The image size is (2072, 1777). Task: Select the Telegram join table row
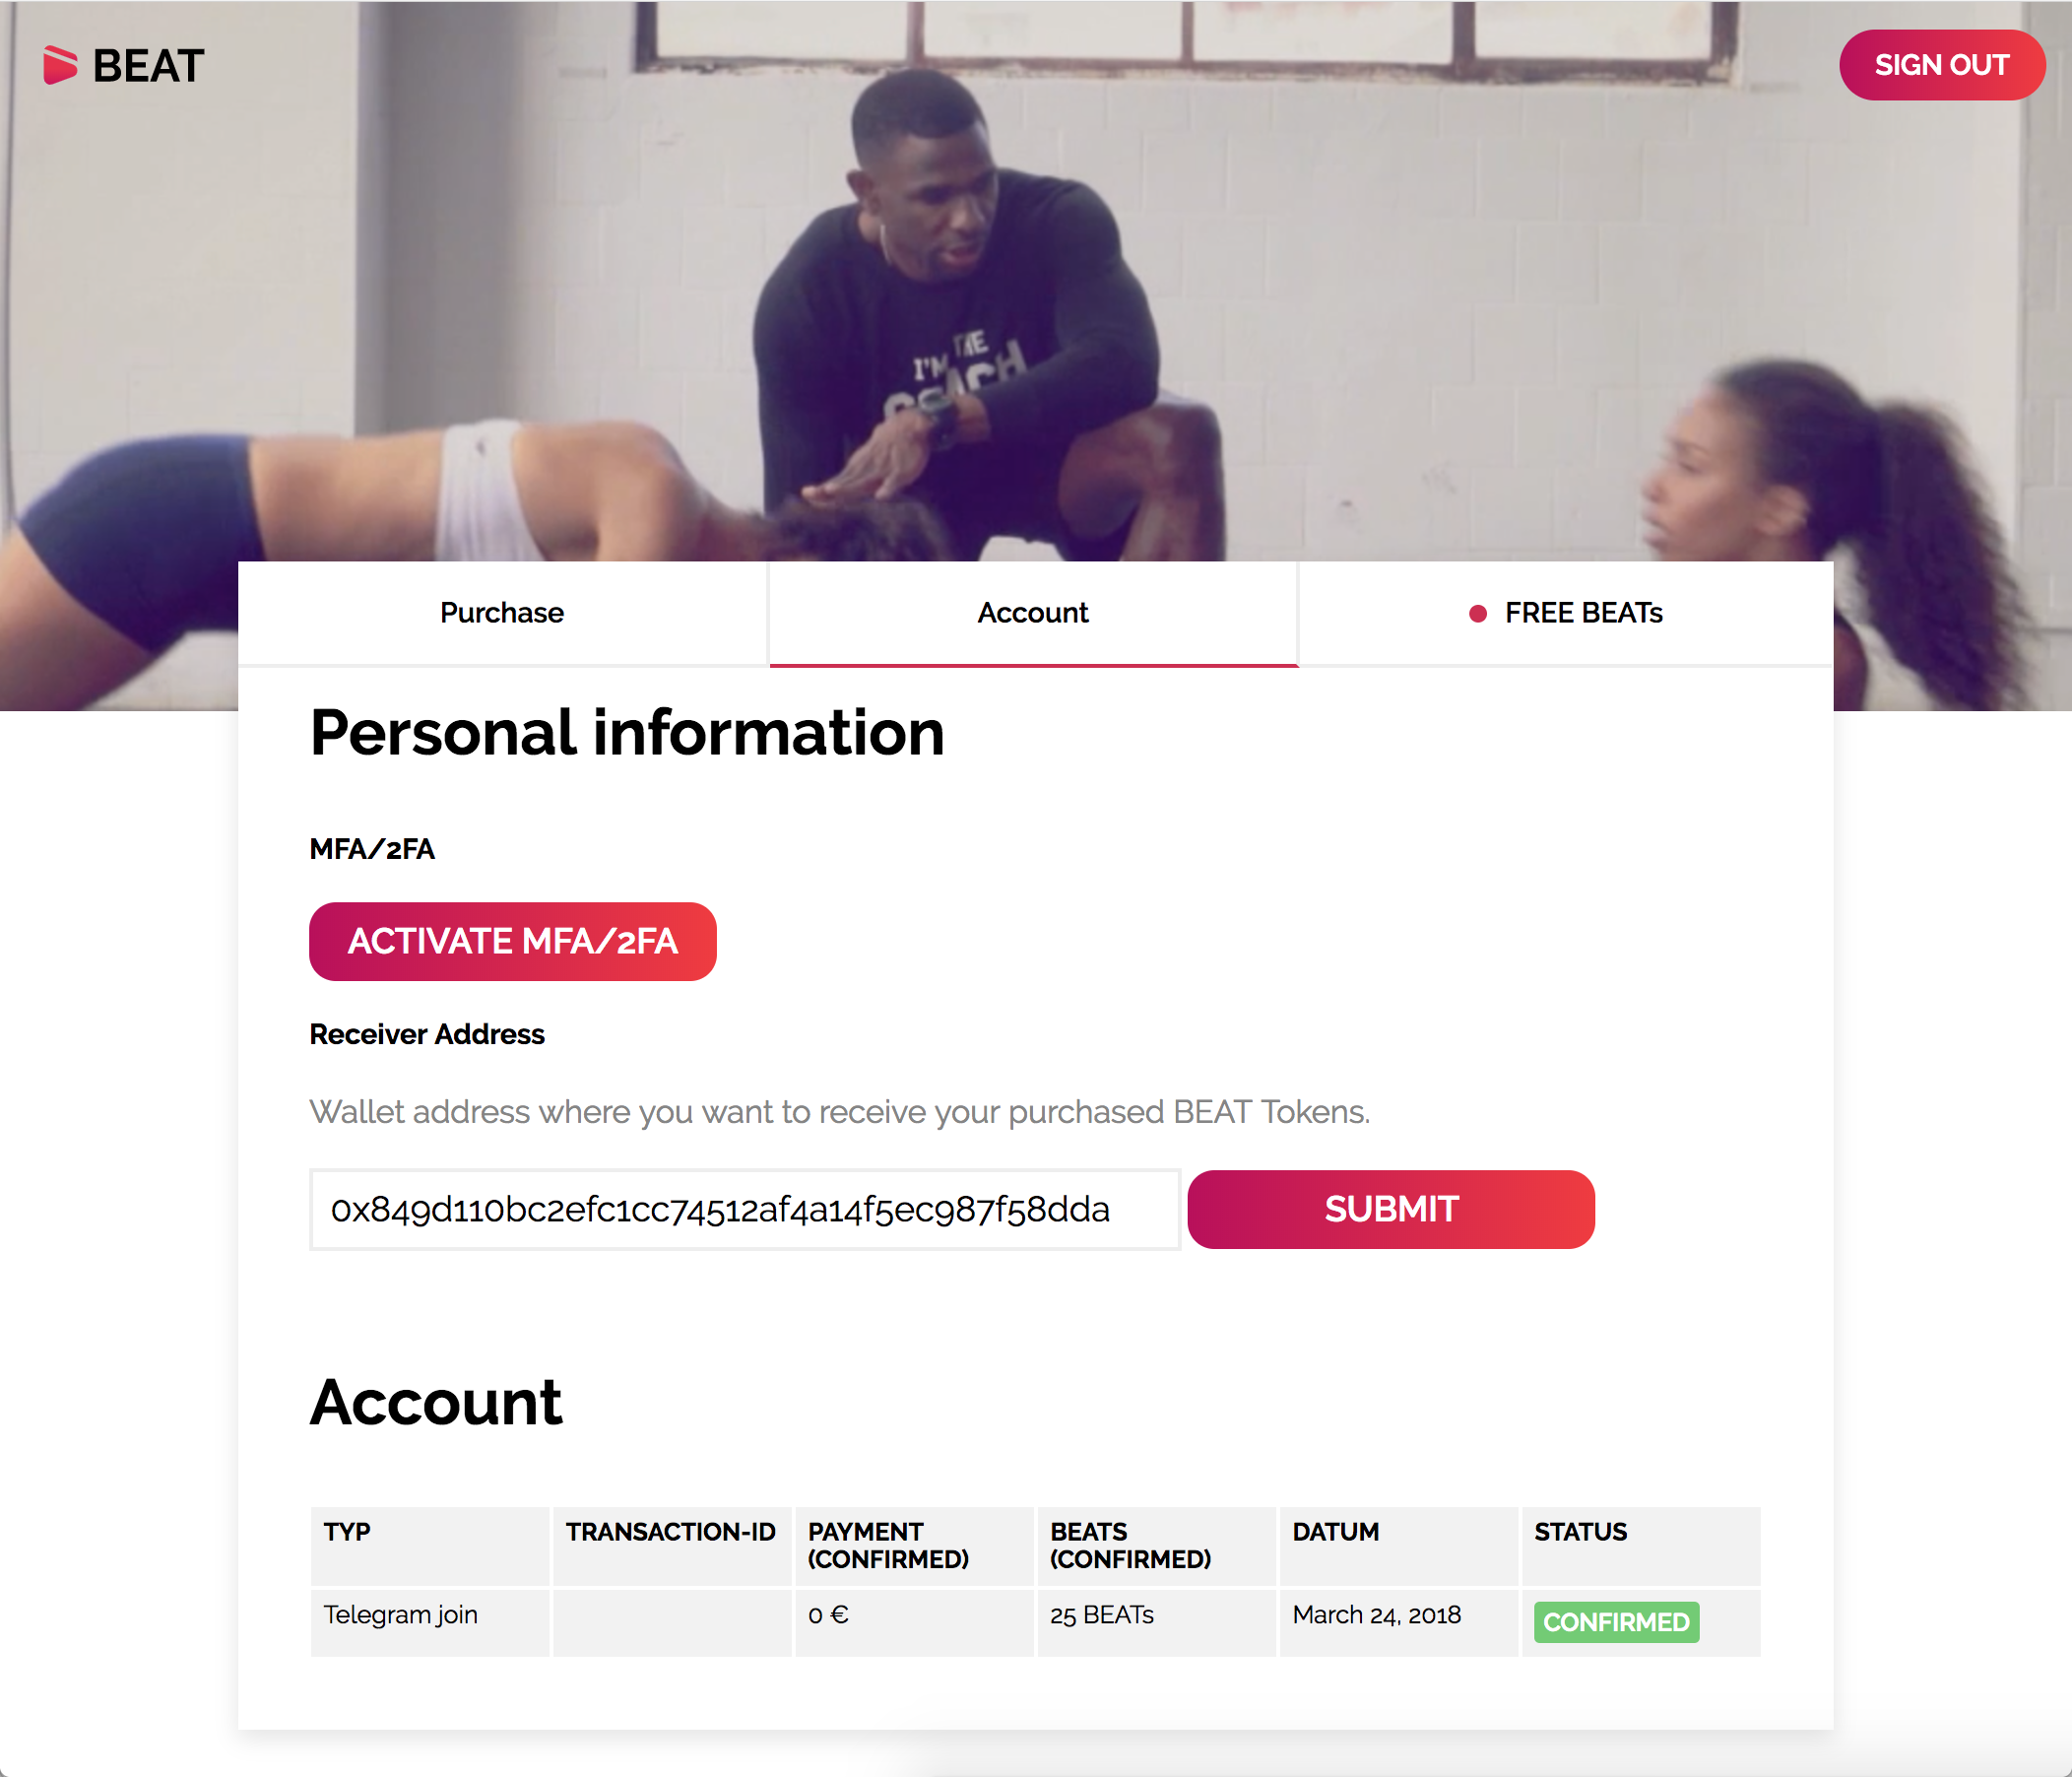click(1035, 1623)
